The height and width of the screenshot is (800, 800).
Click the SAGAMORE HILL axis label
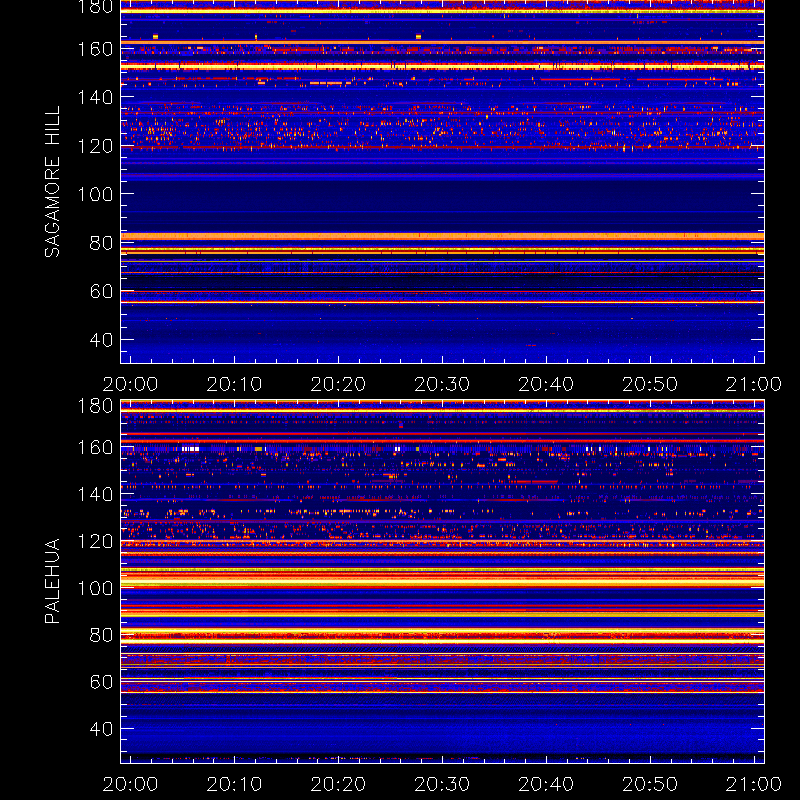pyautogui.click(x=52, y=182)
